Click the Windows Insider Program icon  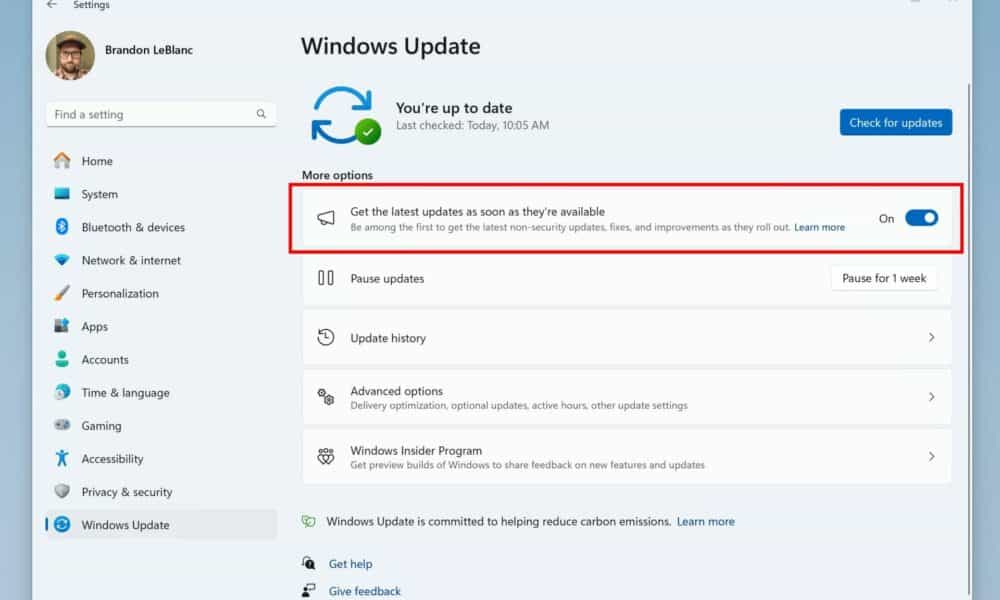[326, 457]
